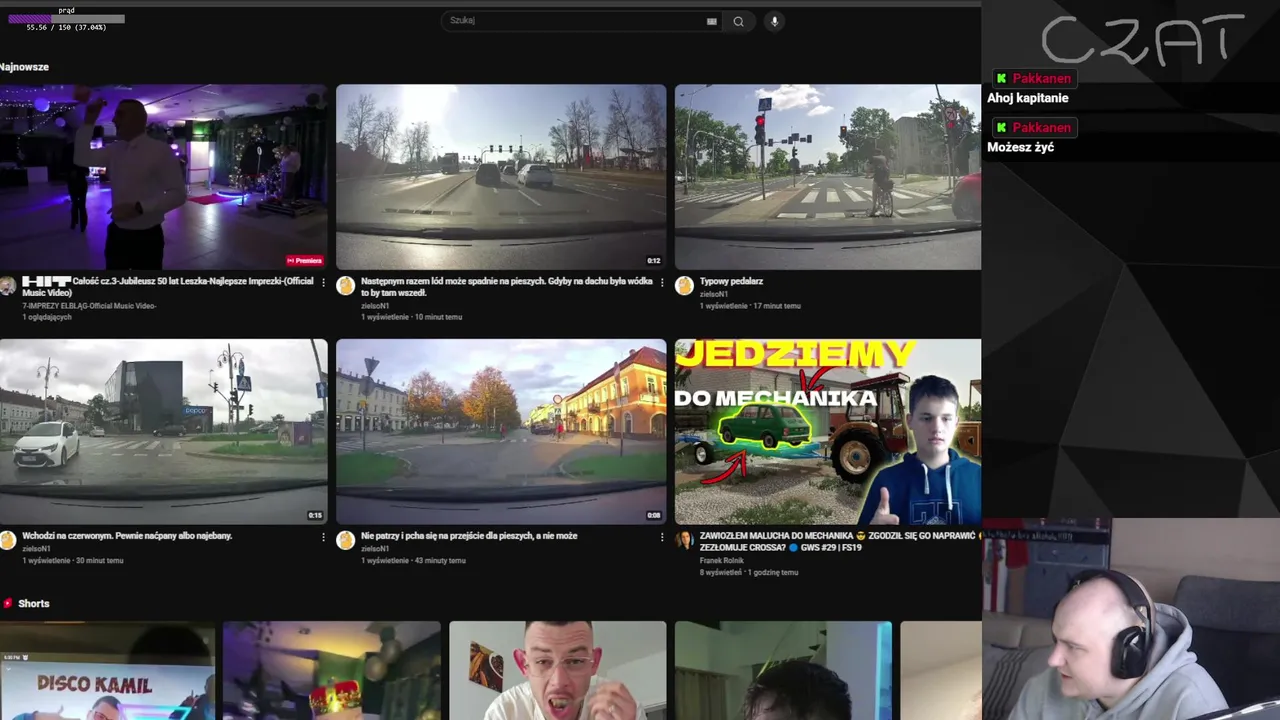Click the Premiera badge on party video thumbnail
The height and width of the screenshot is (720, 1280).
point(304,260)
